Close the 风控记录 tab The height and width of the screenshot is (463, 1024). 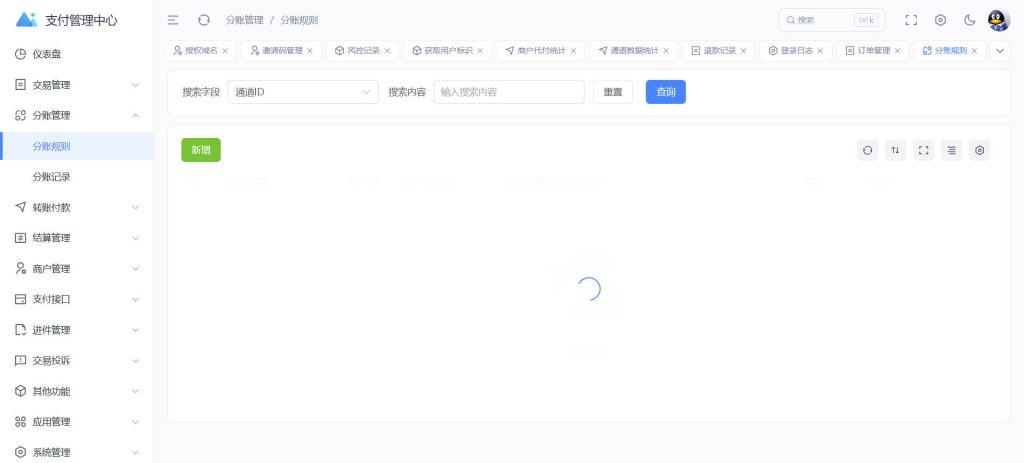pyautogui.click(x=387, y=50)
